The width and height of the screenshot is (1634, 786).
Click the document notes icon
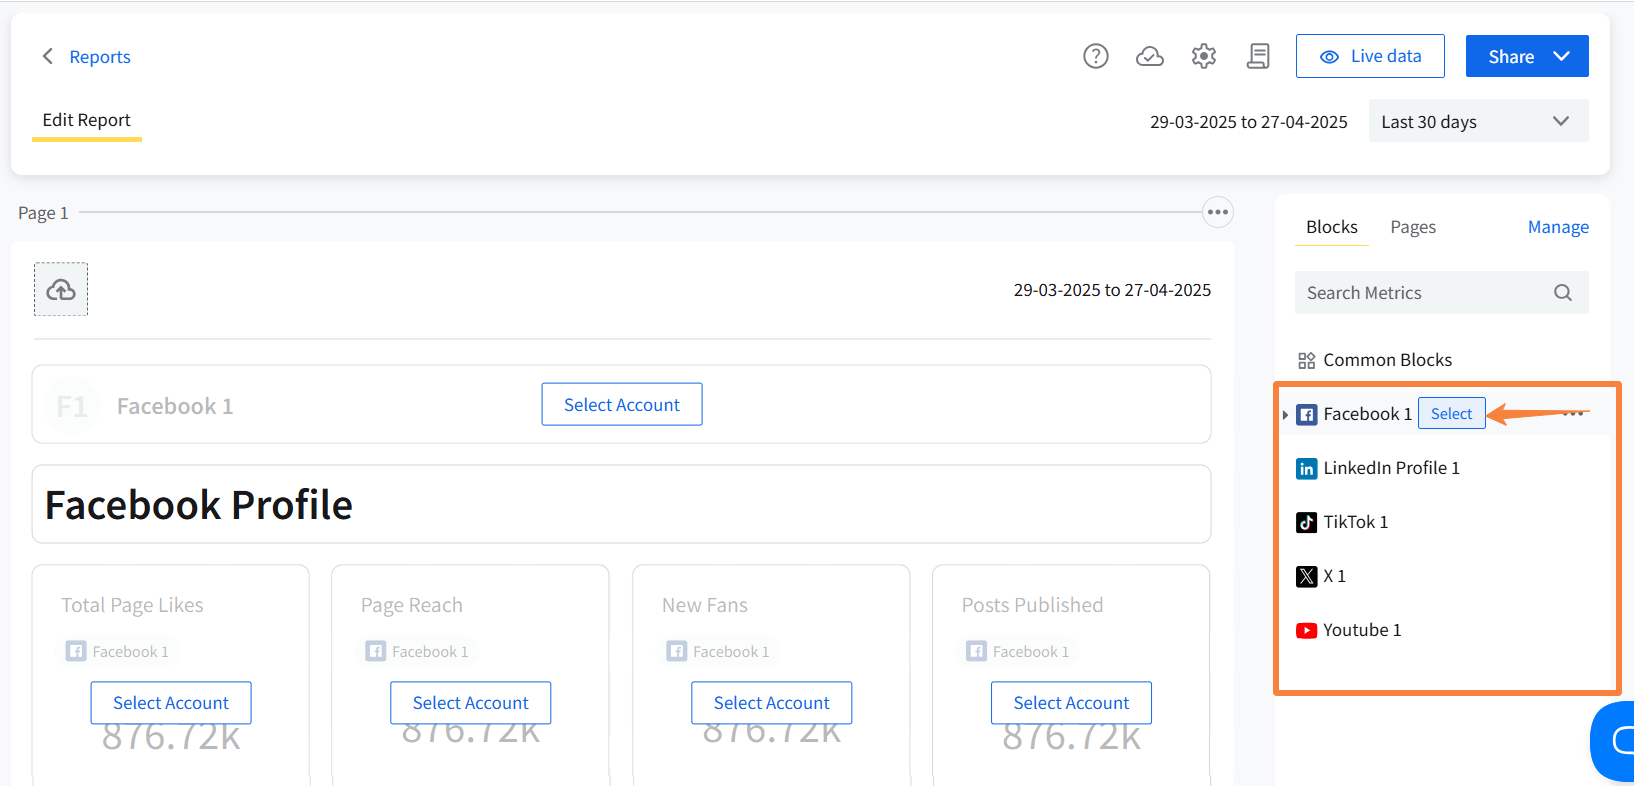click(1258, 56)
